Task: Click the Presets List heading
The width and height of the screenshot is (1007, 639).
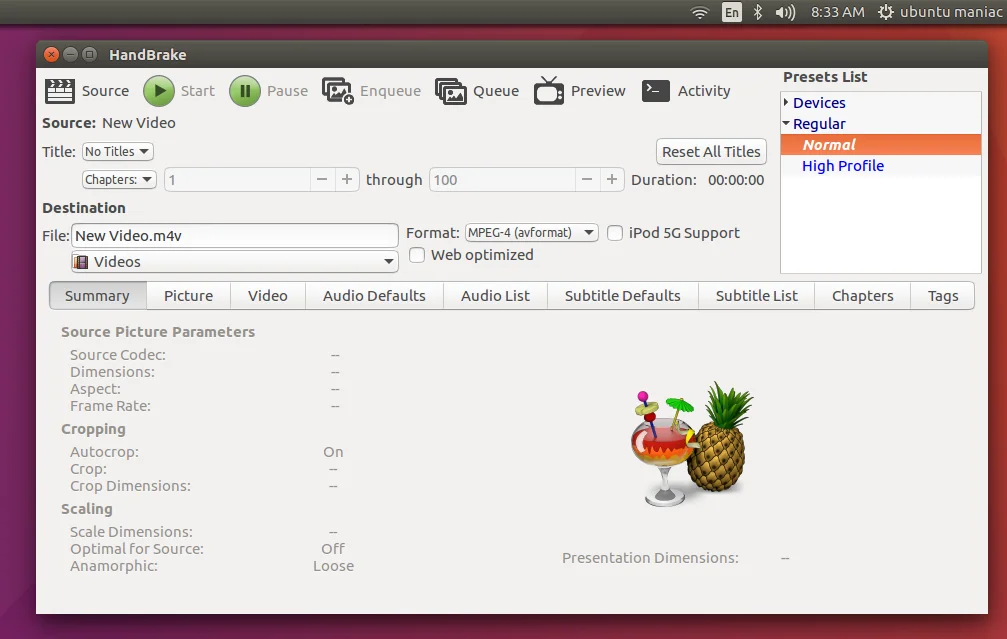Action: tap(825, 77)
